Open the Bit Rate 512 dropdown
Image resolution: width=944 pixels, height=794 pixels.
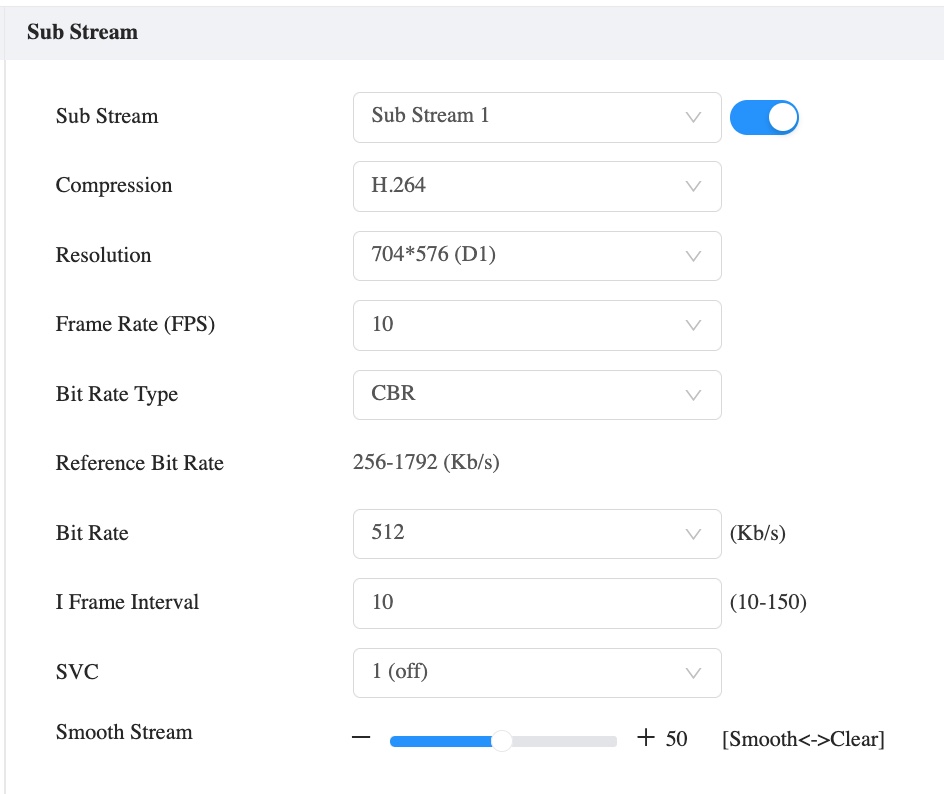coord(536,533)
